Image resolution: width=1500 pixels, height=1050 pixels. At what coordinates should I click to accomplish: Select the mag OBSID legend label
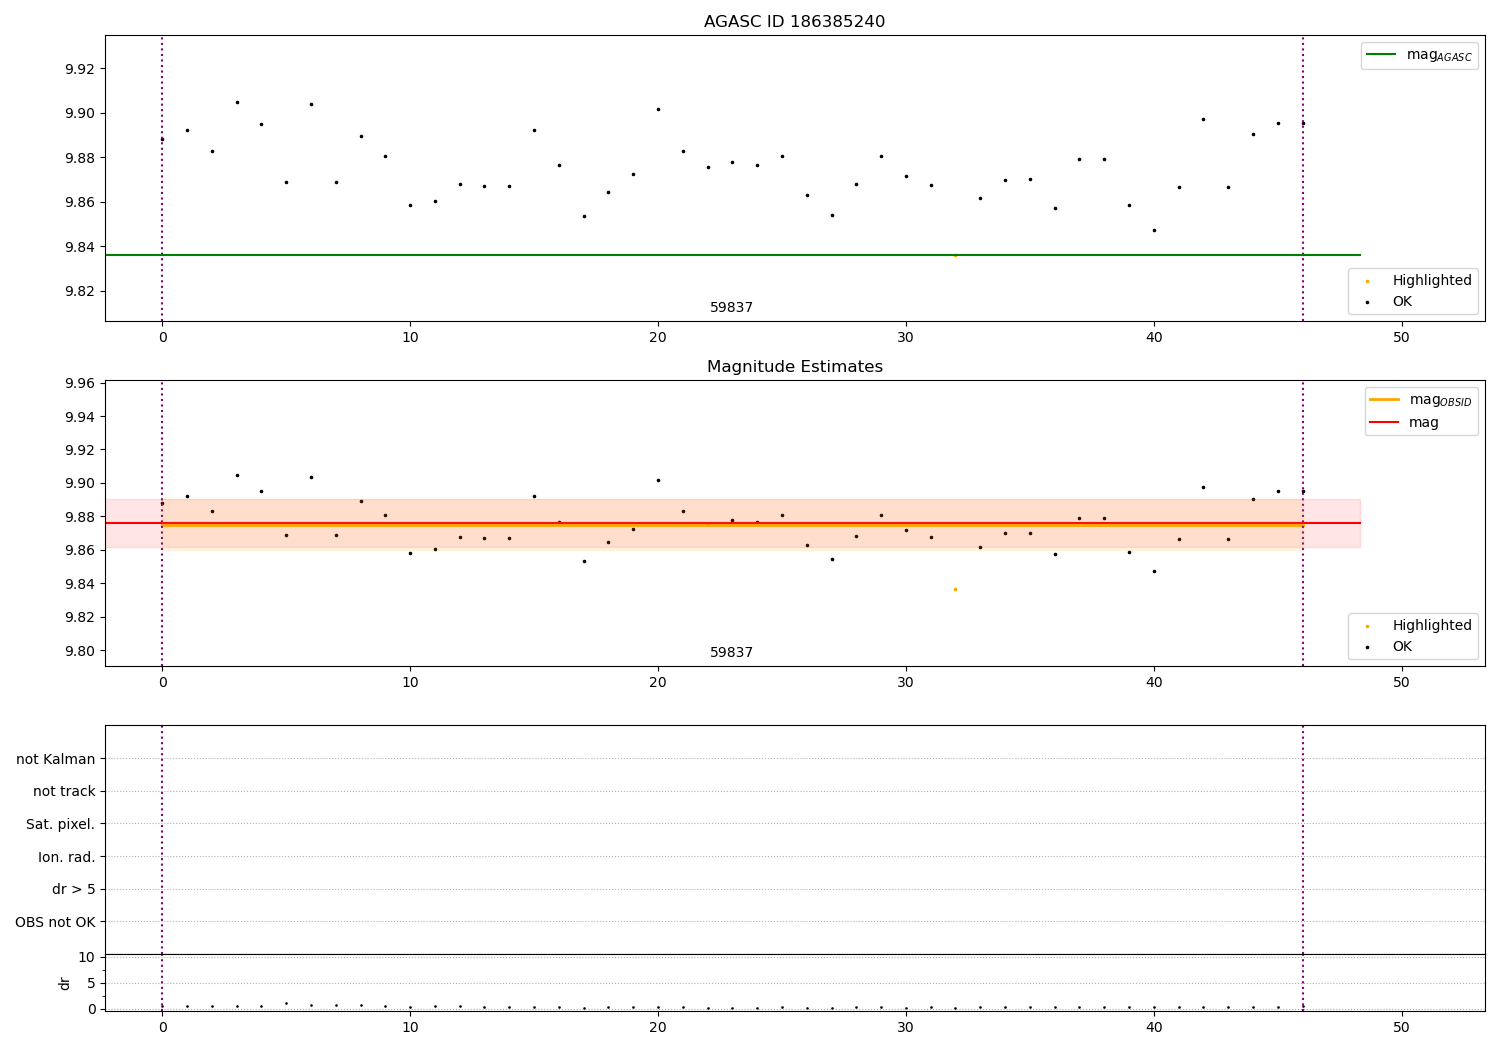tap(1440, 400)
